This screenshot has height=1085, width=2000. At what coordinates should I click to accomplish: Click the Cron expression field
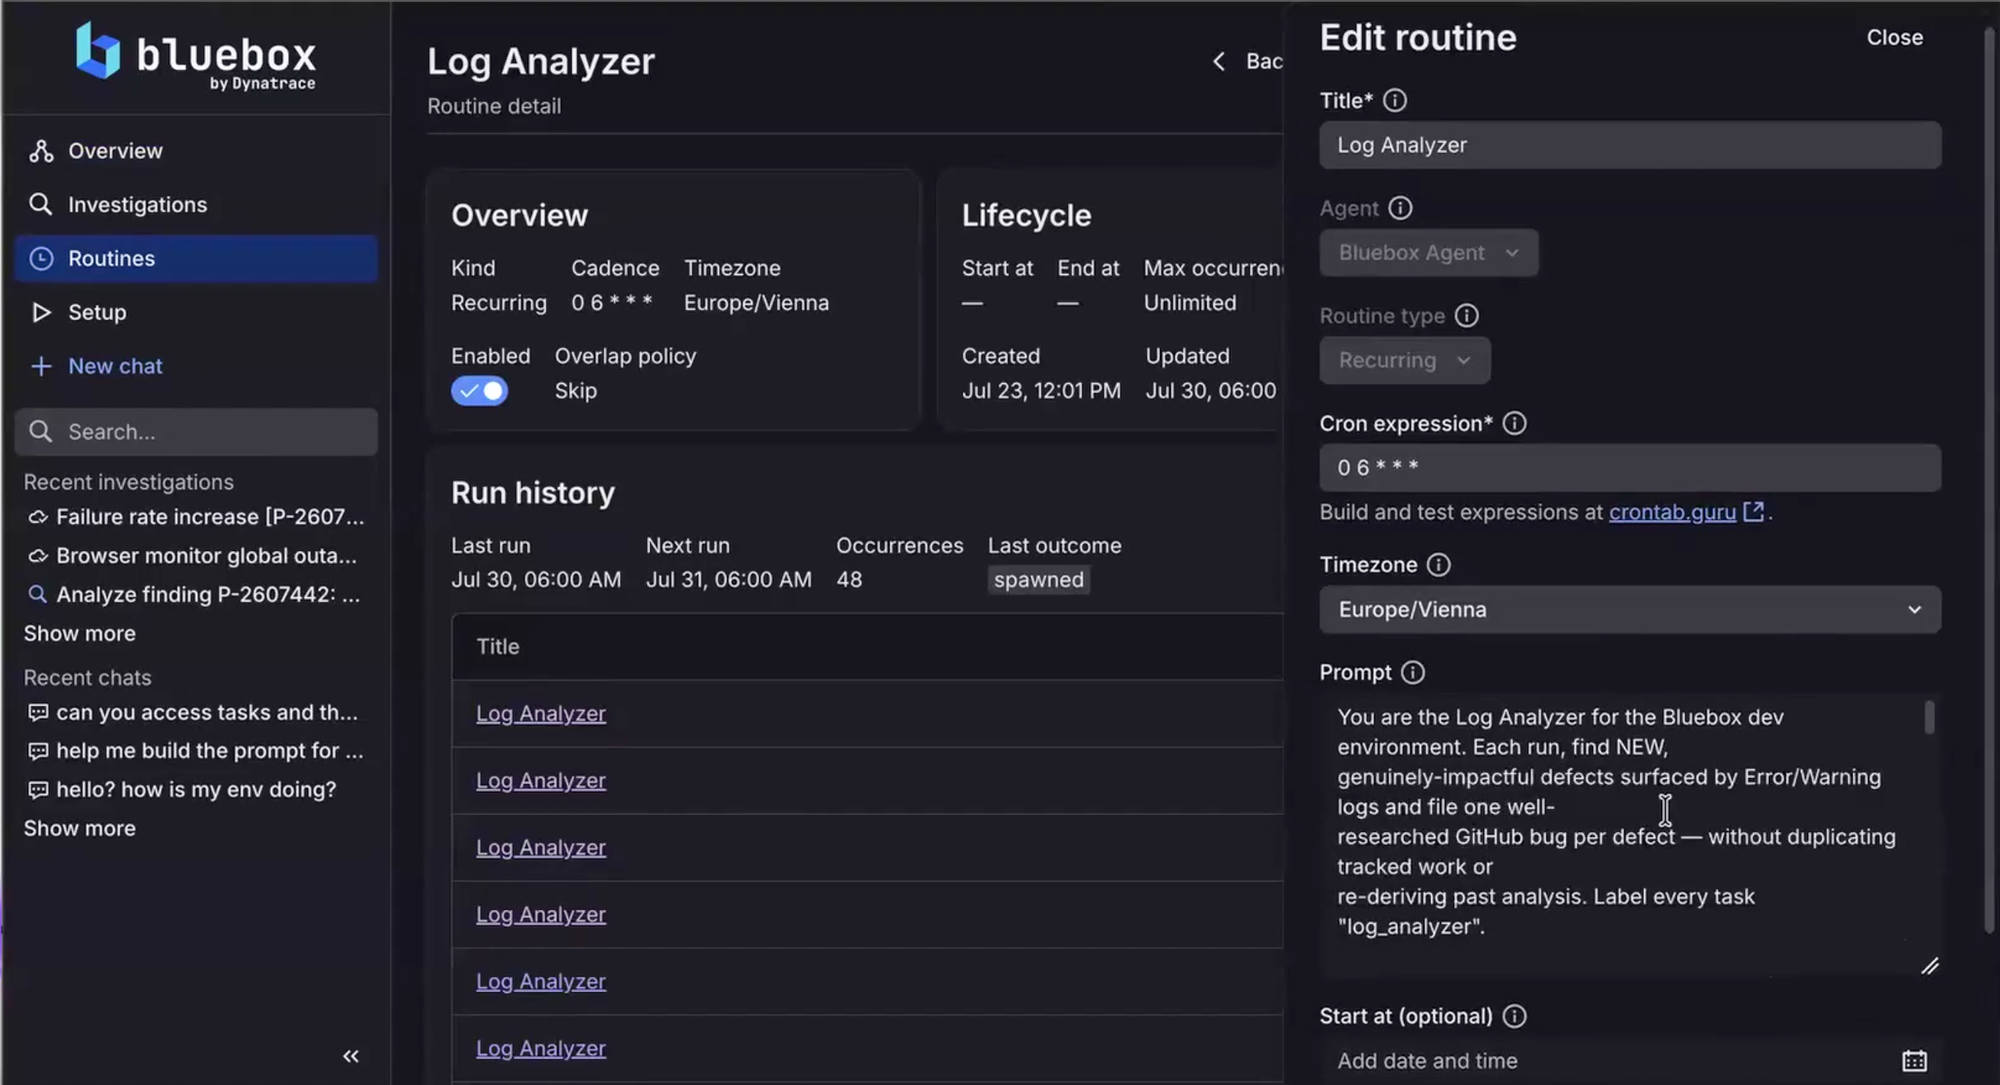pos(1630,468)
